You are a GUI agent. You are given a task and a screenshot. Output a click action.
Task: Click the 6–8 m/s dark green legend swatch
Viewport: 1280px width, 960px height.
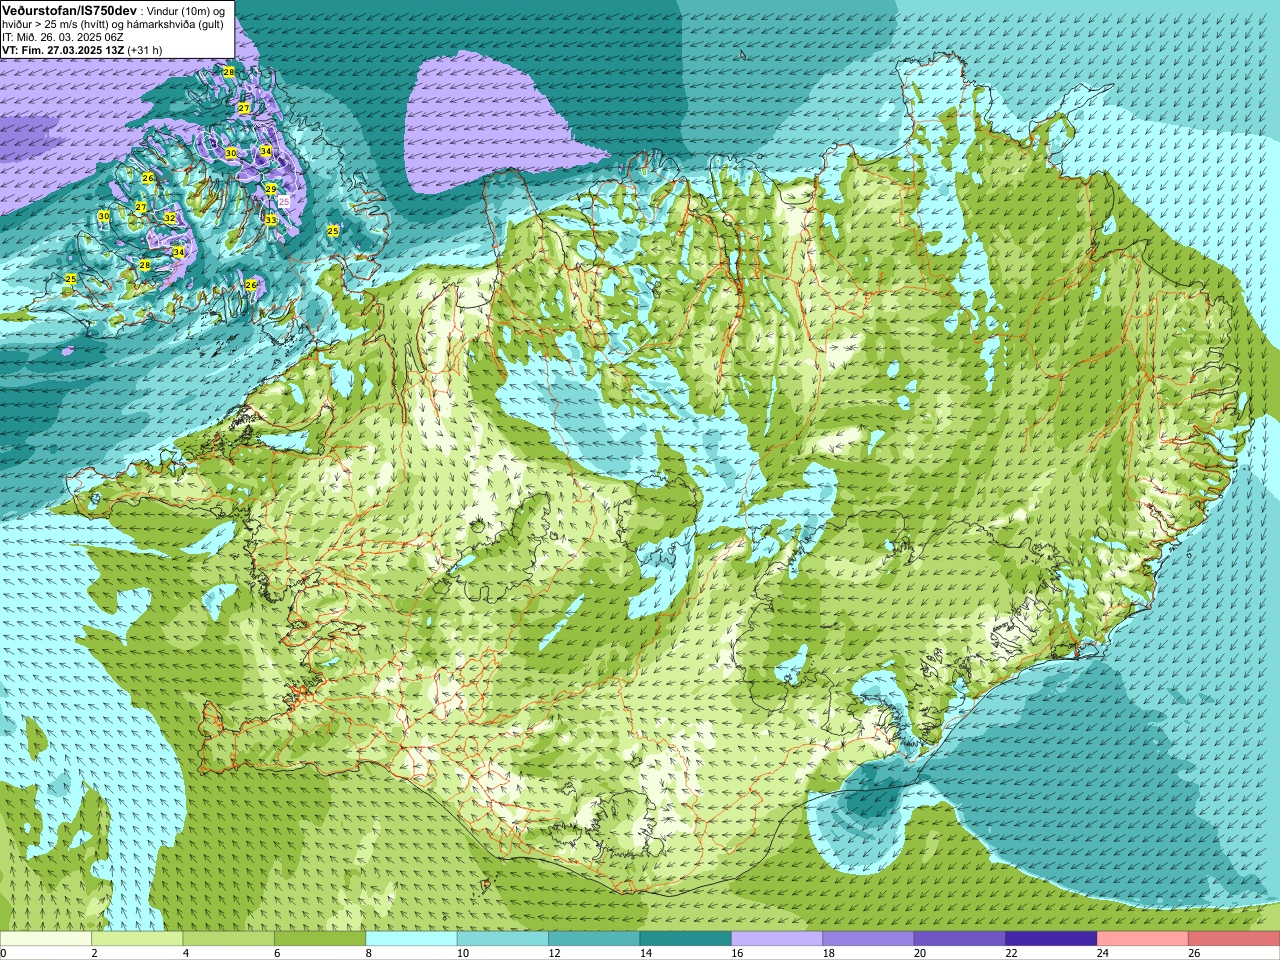coord(320,939)
